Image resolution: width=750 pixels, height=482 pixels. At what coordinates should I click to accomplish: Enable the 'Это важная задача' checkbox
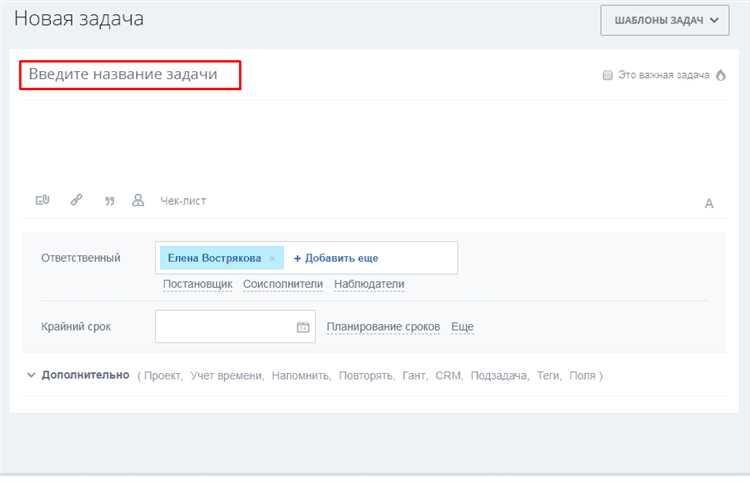607,75
